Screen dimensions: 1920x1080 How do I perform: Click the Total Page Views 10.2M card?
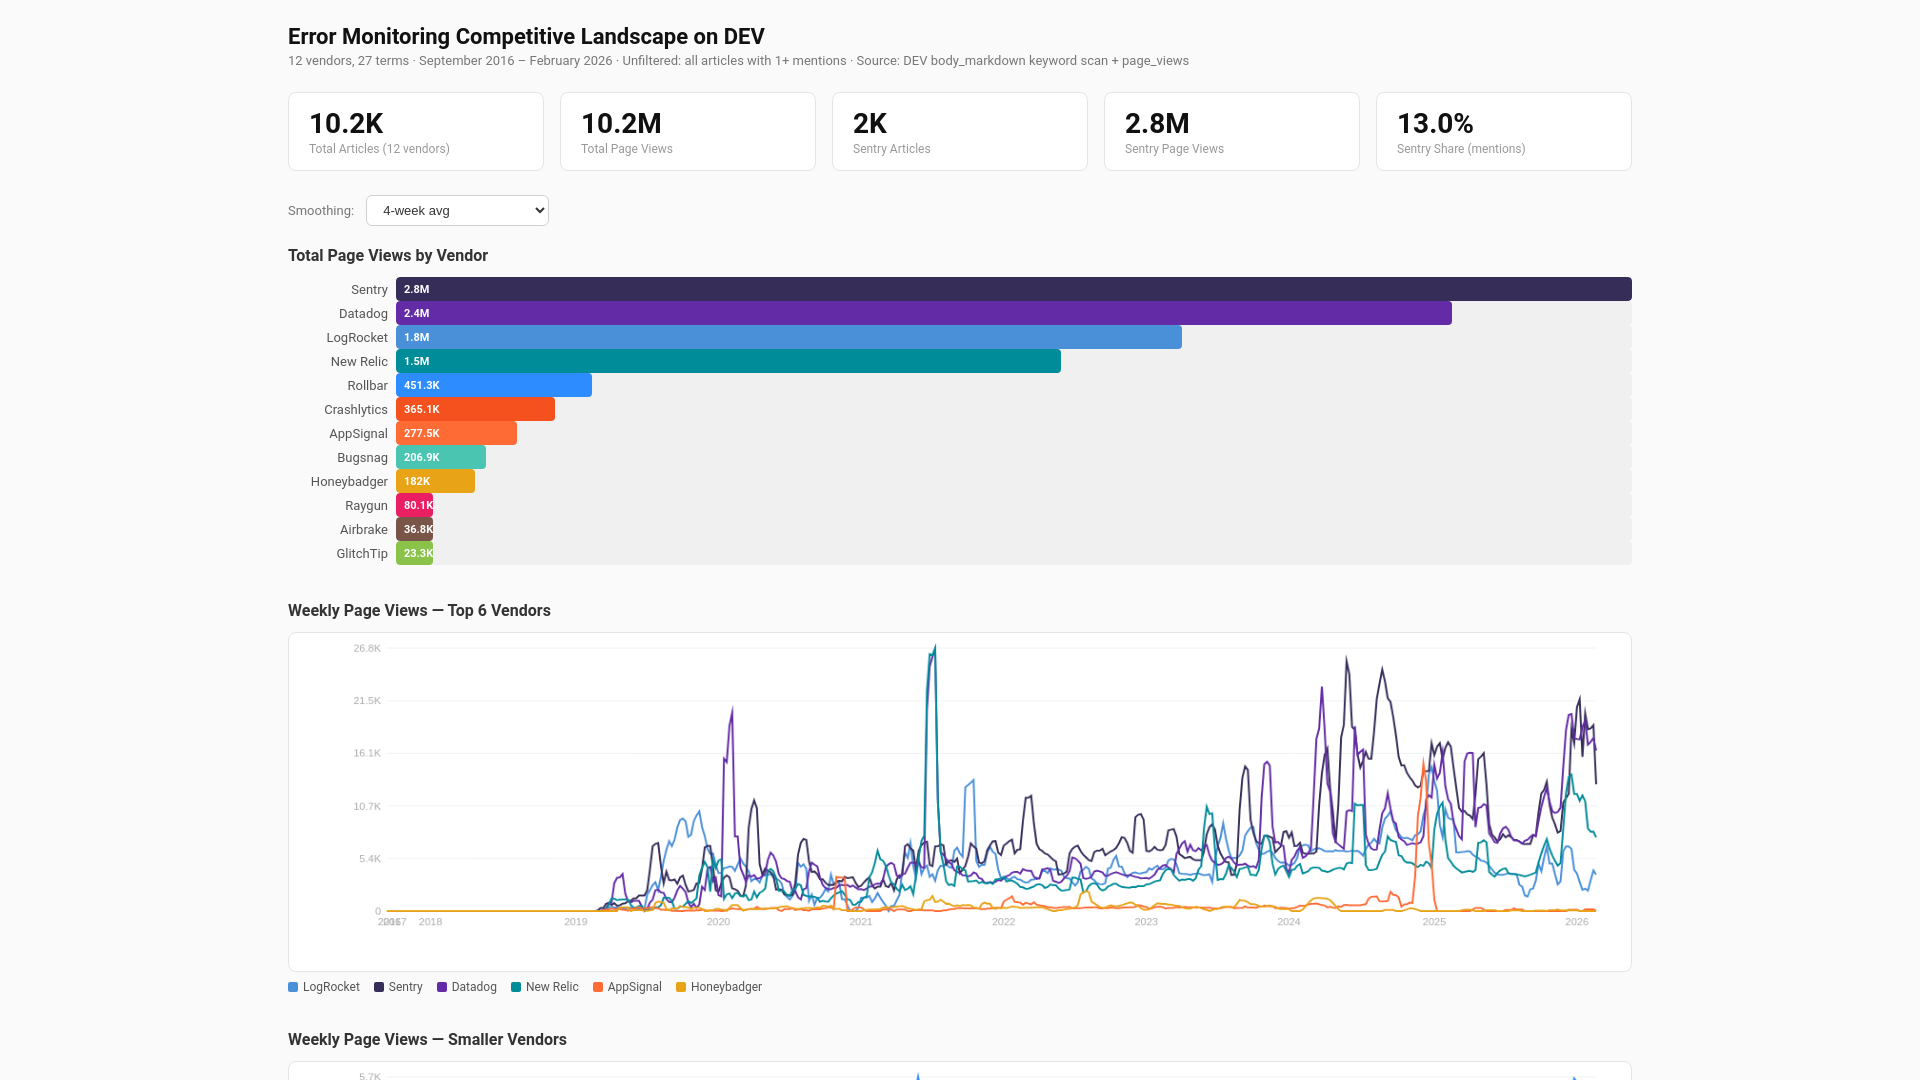[687, 132]
